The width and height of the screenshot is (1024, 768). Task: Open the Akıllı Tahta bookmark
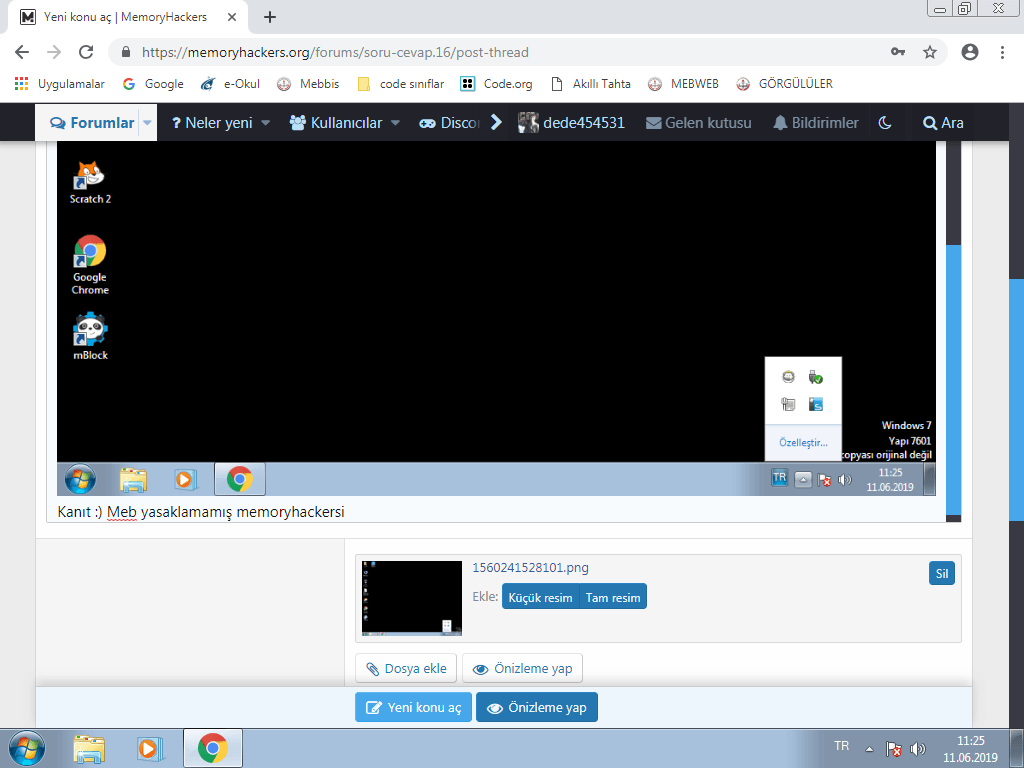click(591, 84)
